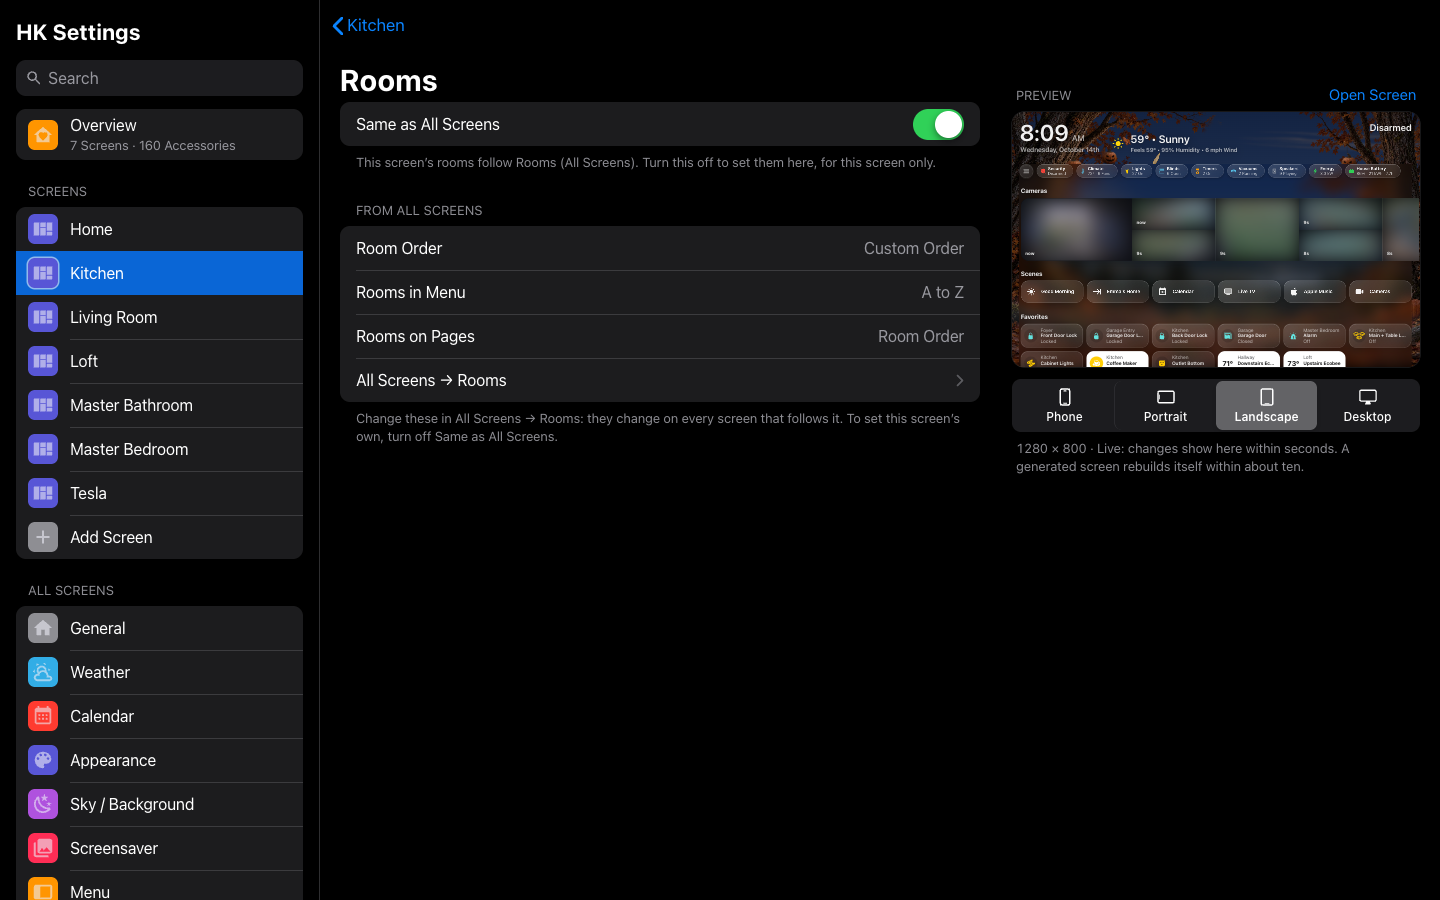This screenshot has width=1440, height=900.
Task: Open the Overview home icon
Action: coord(43,134)
